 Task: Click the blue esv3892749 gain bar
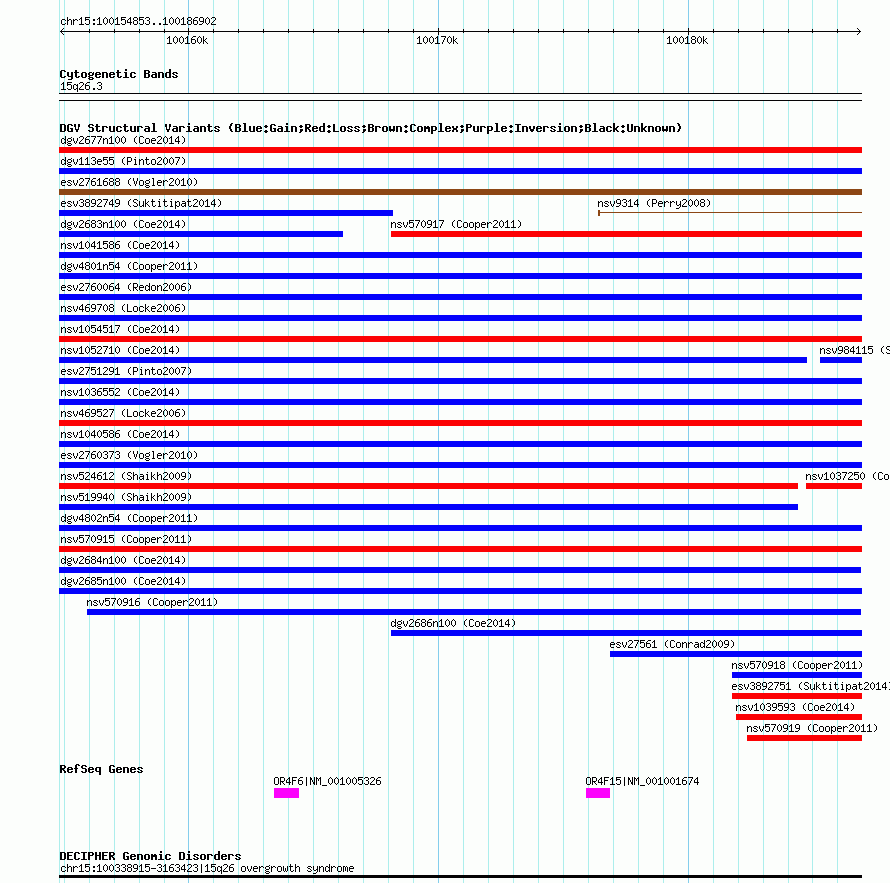pos(226,213)
